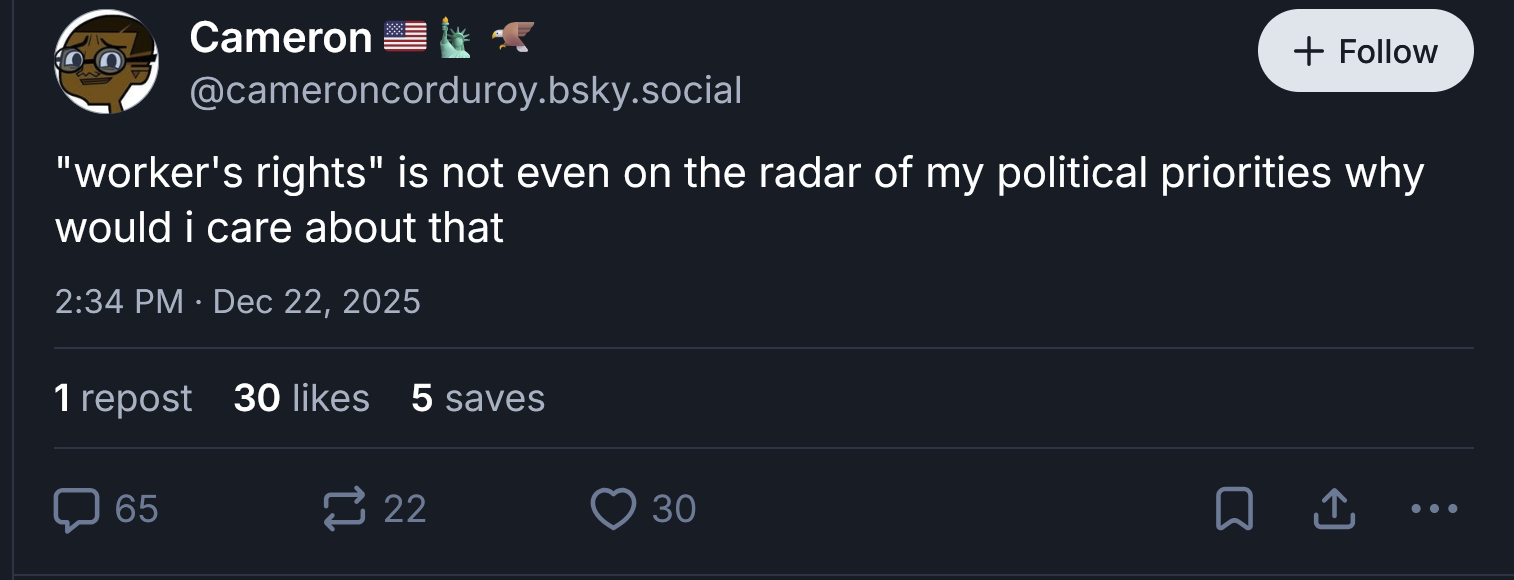The image size is (1514, 580).
Task: Click the @cameroncorduroy.bsky.social handle
Action: (x=465, y=91)
